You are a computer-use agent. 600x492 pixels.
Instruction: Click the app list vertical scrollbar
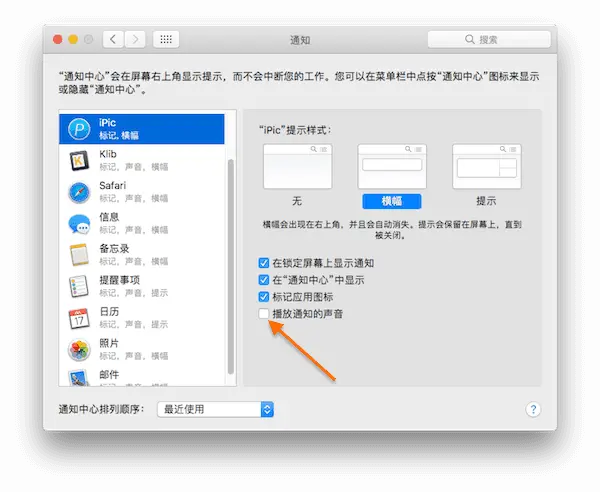tap(231, 267)
